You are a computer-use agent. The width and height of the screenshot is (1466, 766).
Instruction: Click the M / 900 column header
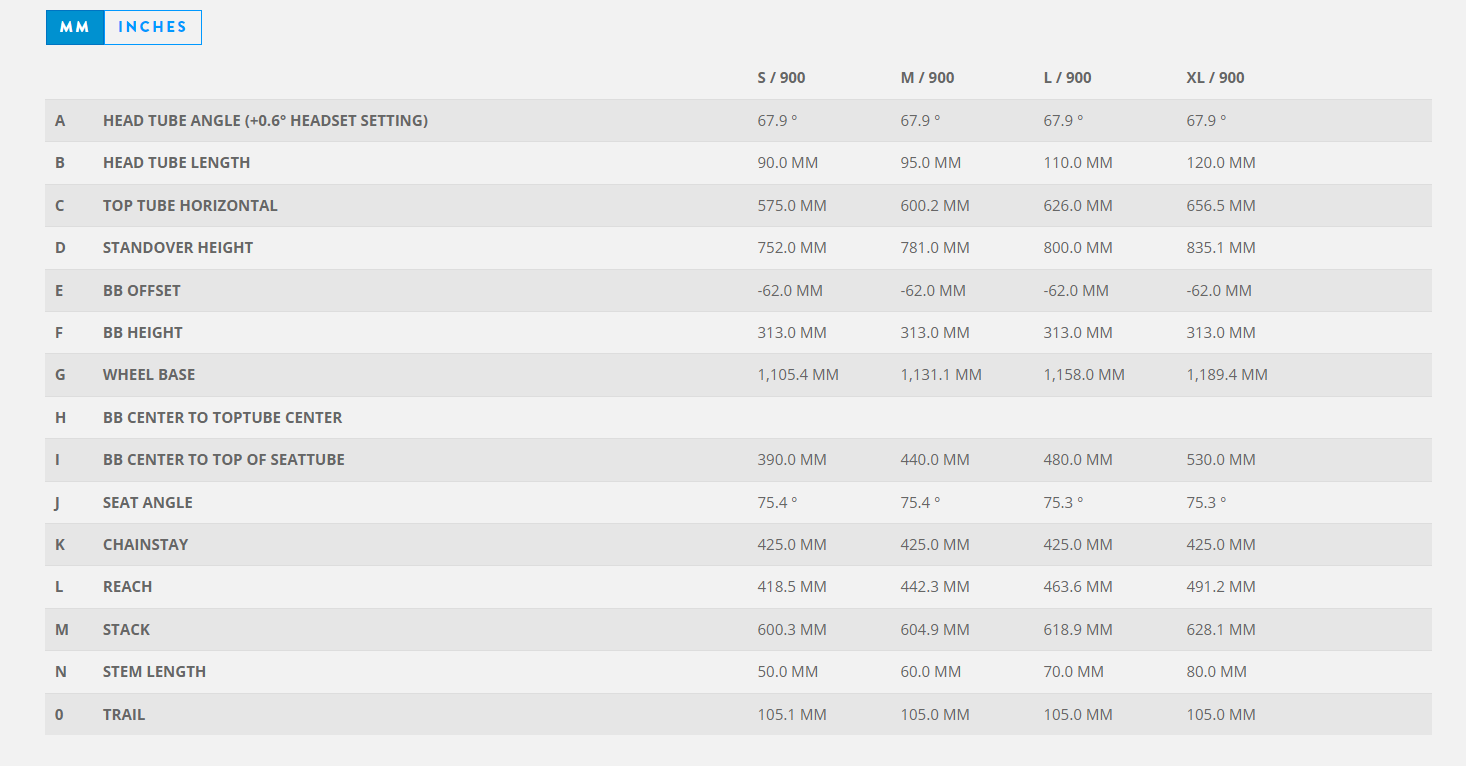pos(927,78)
